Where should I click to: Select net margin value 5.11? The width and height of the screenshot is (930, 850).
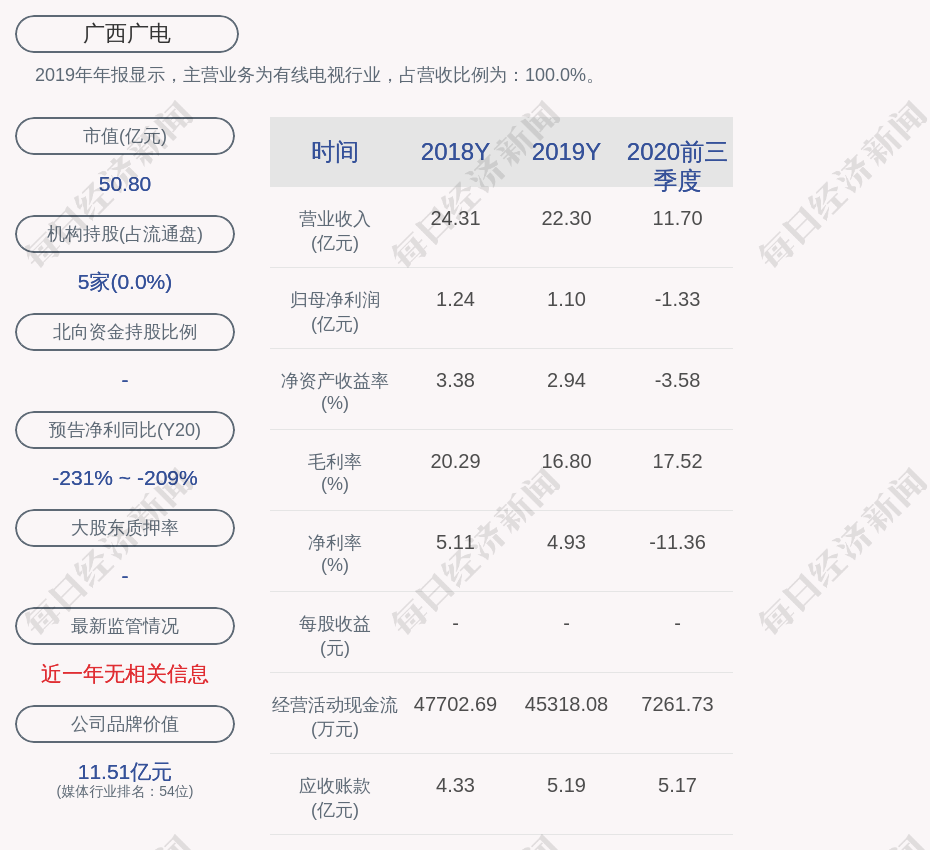point(455,542)
